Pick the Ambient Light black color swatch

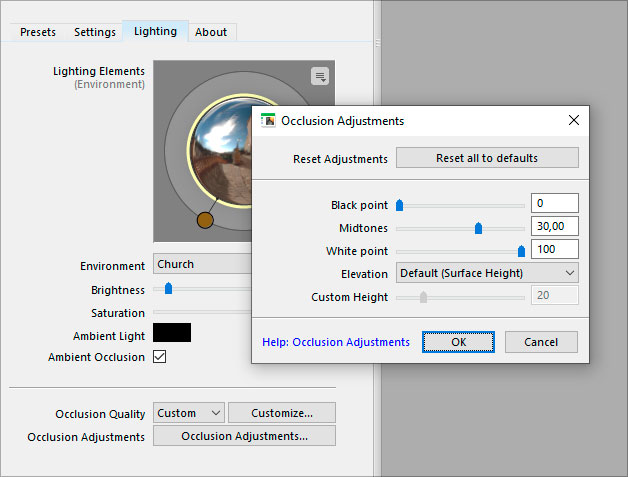(x=172, y=333)
